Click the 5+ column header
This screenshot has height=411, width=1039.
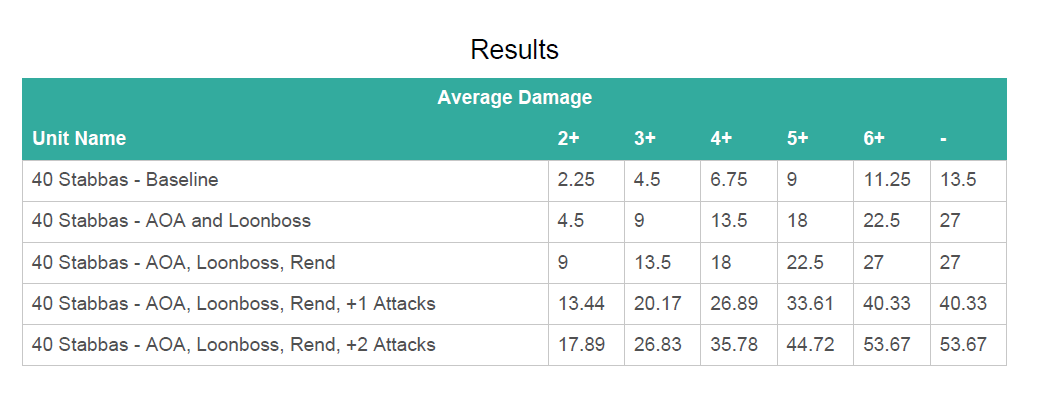point(797,139)
